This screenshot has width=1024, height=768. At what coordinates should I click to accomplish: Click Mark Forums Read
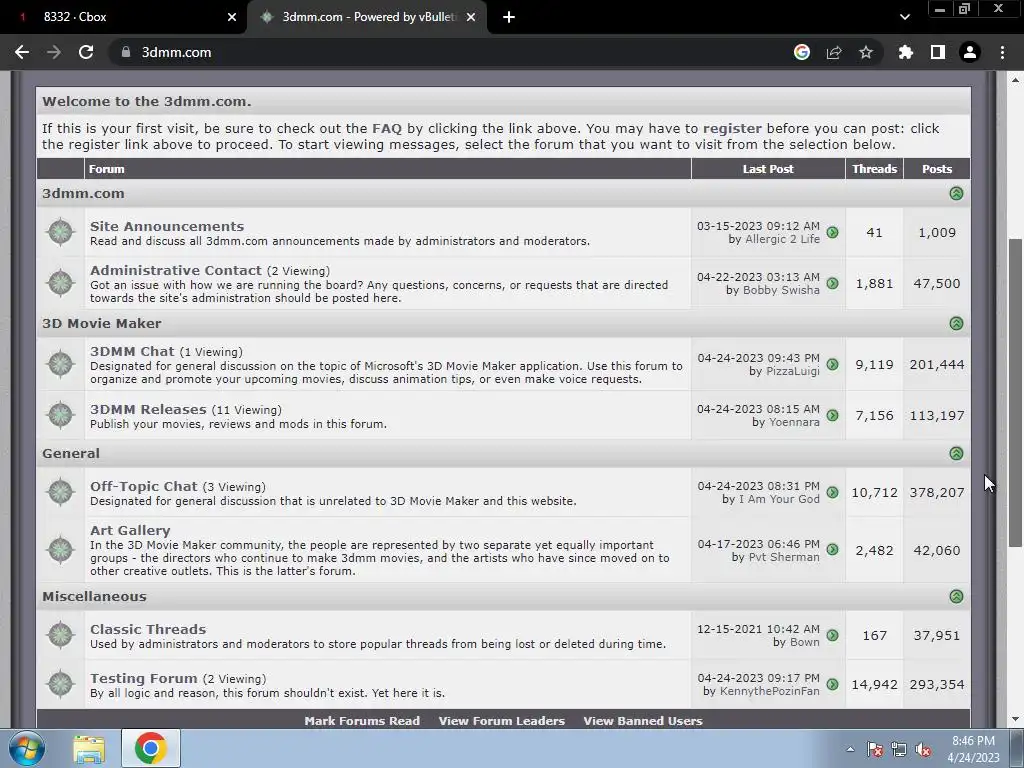362,721
